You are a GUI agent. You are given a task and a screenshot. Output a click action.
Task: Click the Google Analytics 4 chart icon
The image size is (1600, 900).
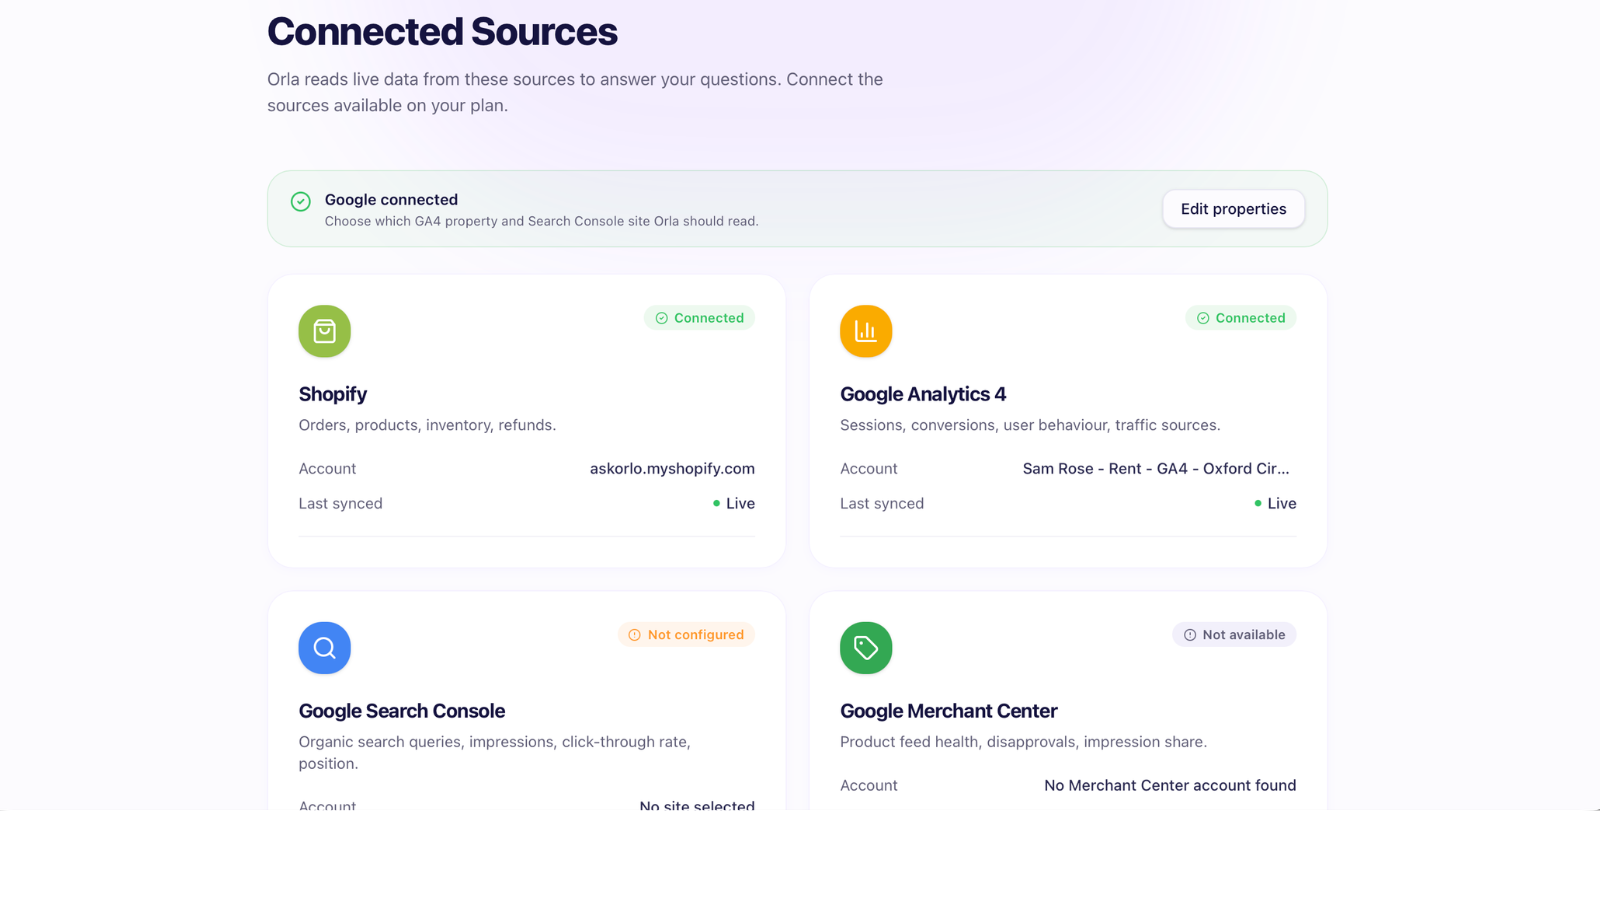[x=866, y=331]
